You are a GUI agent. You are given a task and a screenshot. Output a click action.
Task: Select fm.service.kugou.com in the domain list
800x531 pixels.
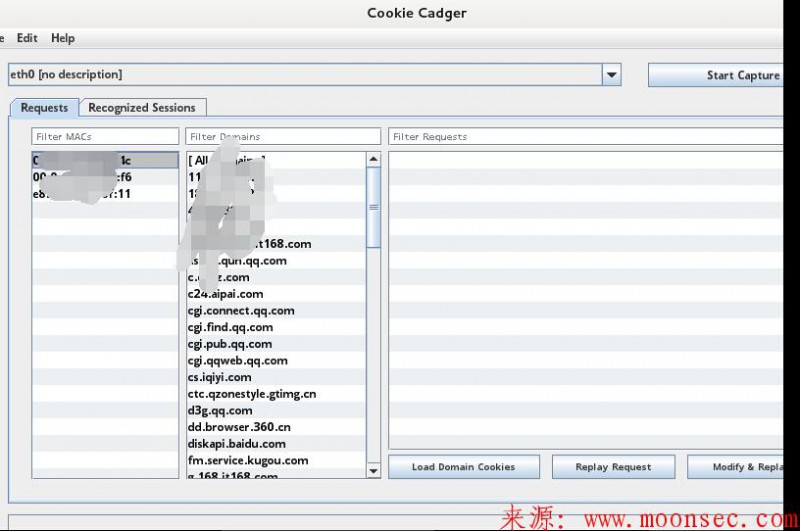(x=276, y=460)
